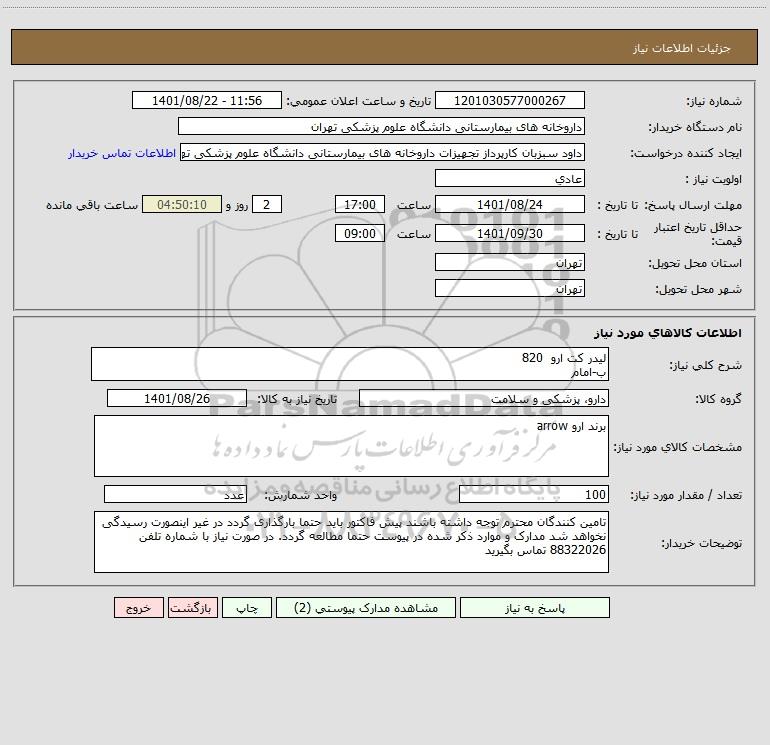The width and height of the screenshot is (770, 745).
Task: Click the label اولویت نیاز
Action: tap(714, 179)
